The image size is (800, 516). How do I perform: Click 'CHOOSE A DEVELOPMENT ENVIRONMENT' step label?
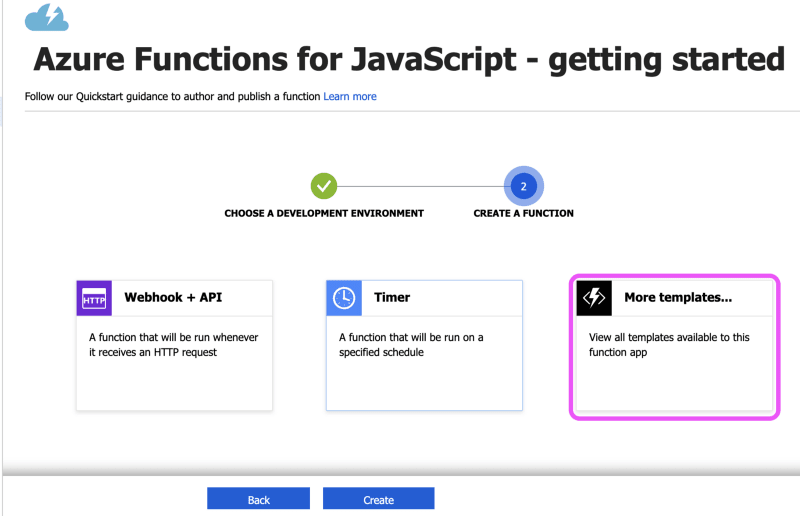click(324, 213)
